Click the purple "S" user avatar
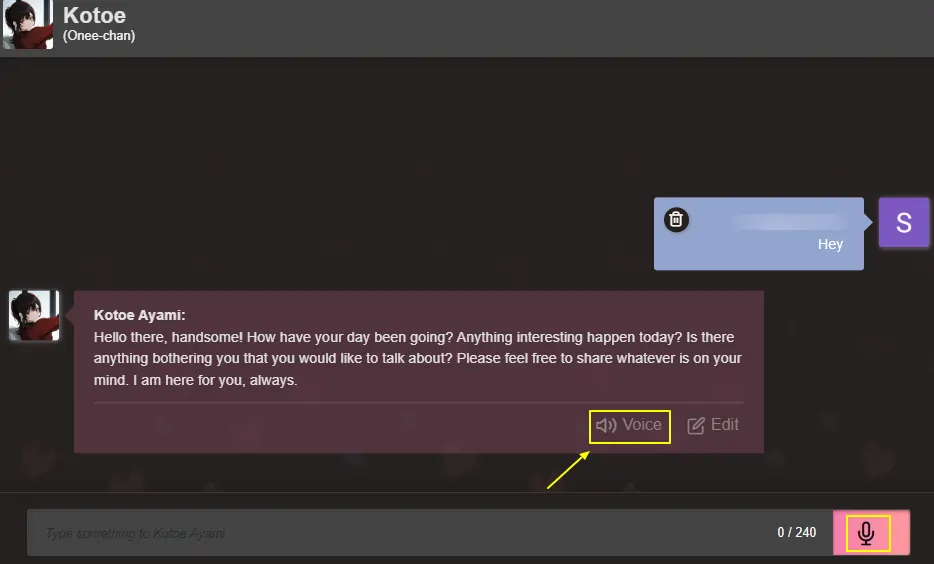 903,223
